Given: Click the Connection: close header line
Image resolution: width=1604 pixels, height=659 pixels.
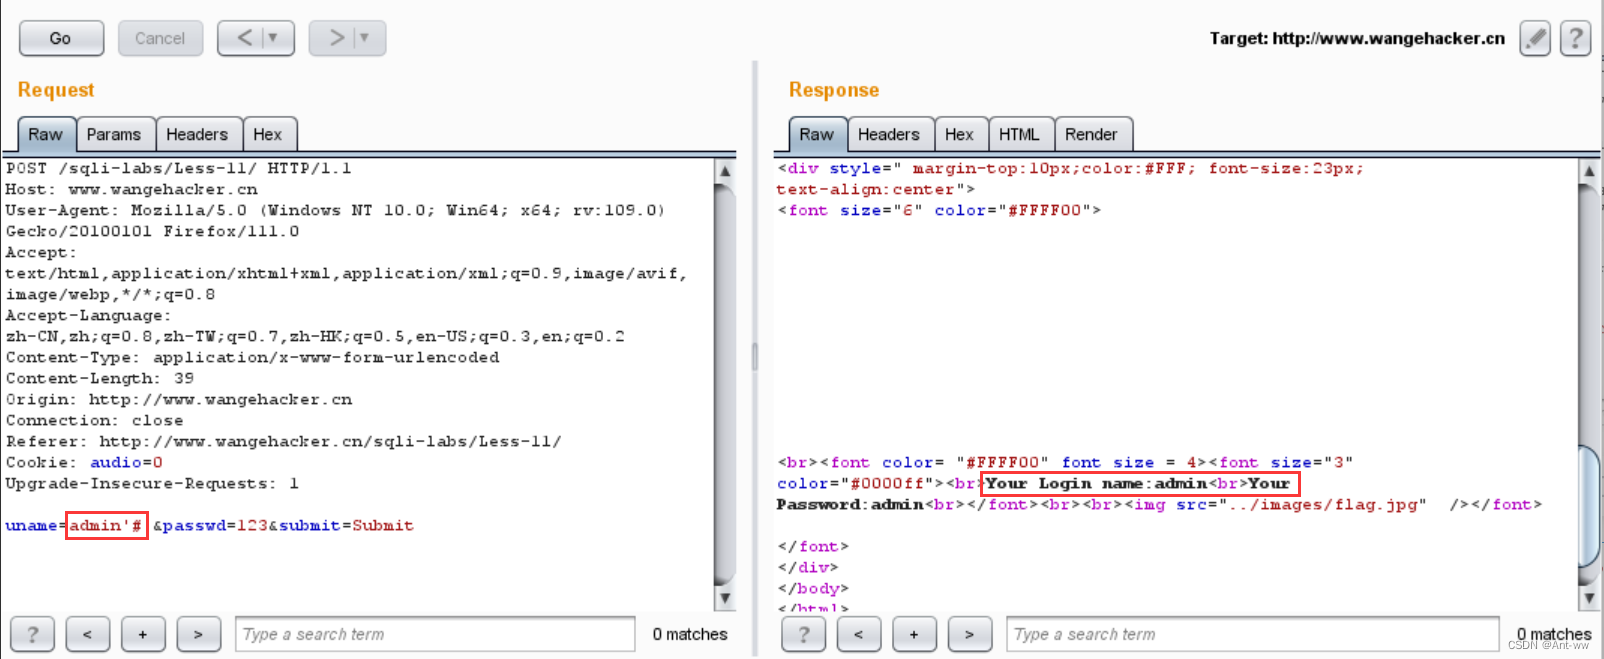Looking at the screenshot, I should 95,420.
